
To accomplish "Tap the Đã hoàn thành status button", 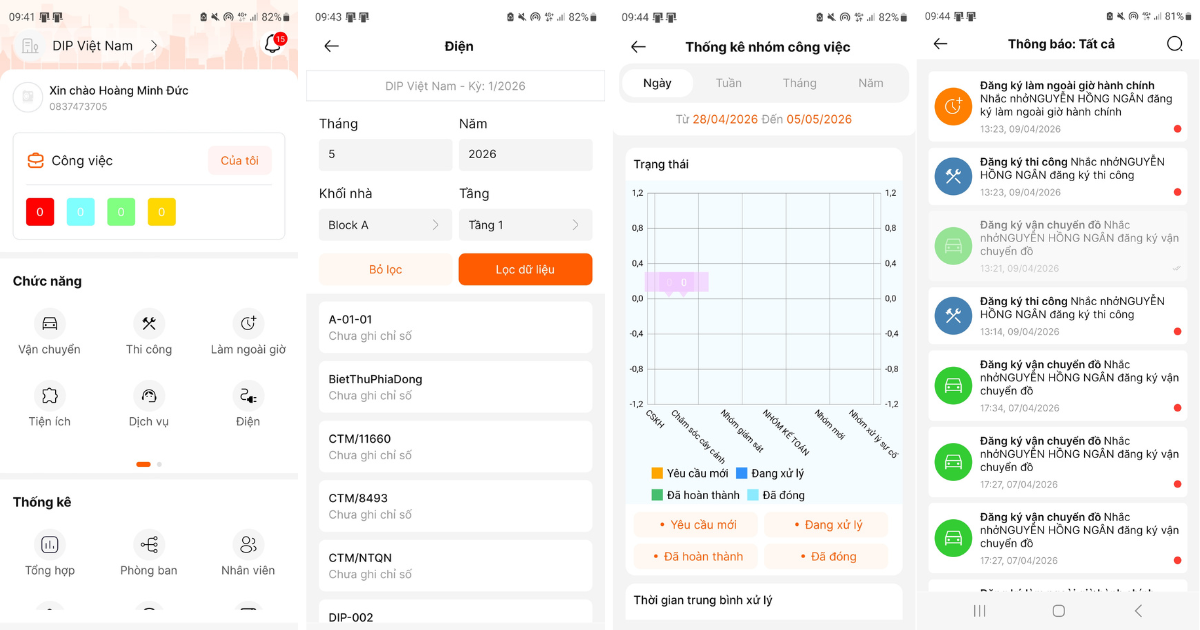I will (696, 556).
